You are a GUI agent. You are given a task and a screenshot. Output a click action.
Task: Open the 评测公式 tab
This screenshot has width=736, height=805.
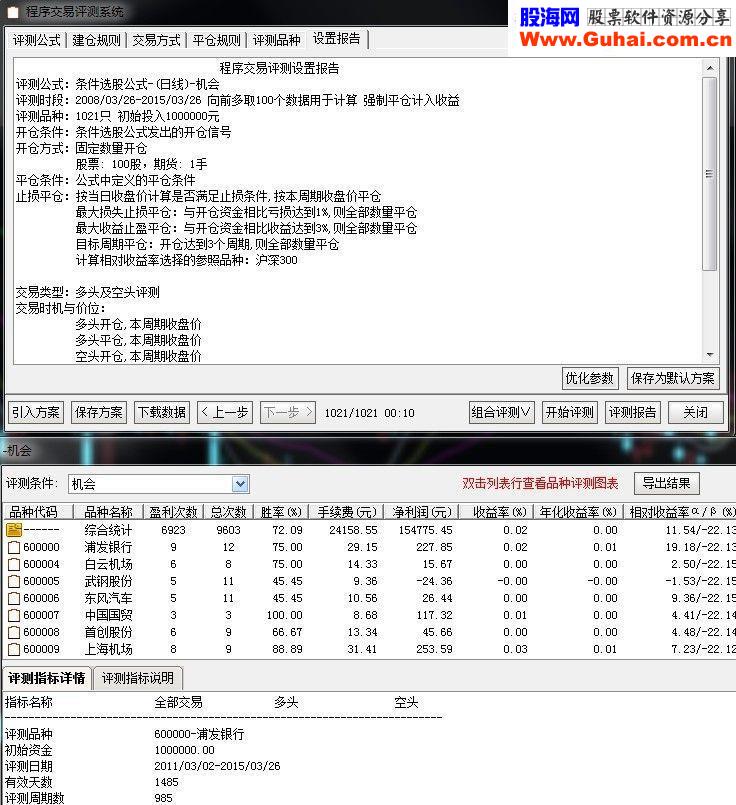point(36,40)
